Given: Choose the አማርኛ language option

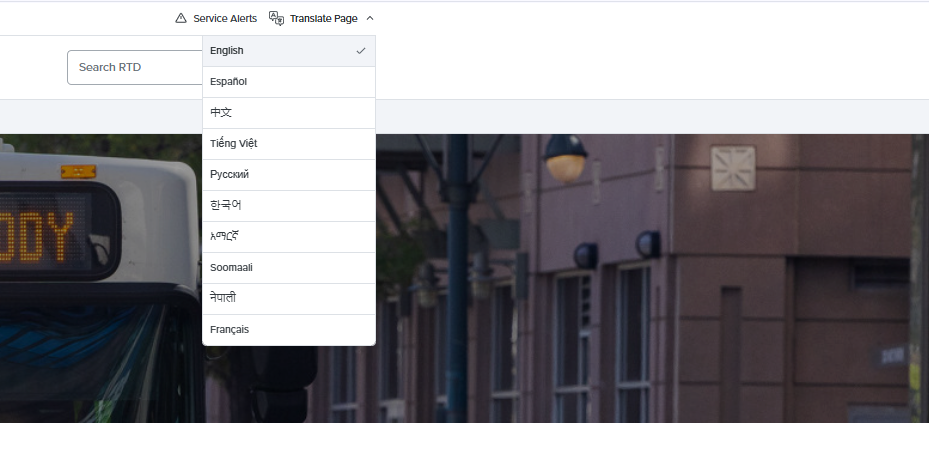Looking at the screenshot, I should point(289,237).
